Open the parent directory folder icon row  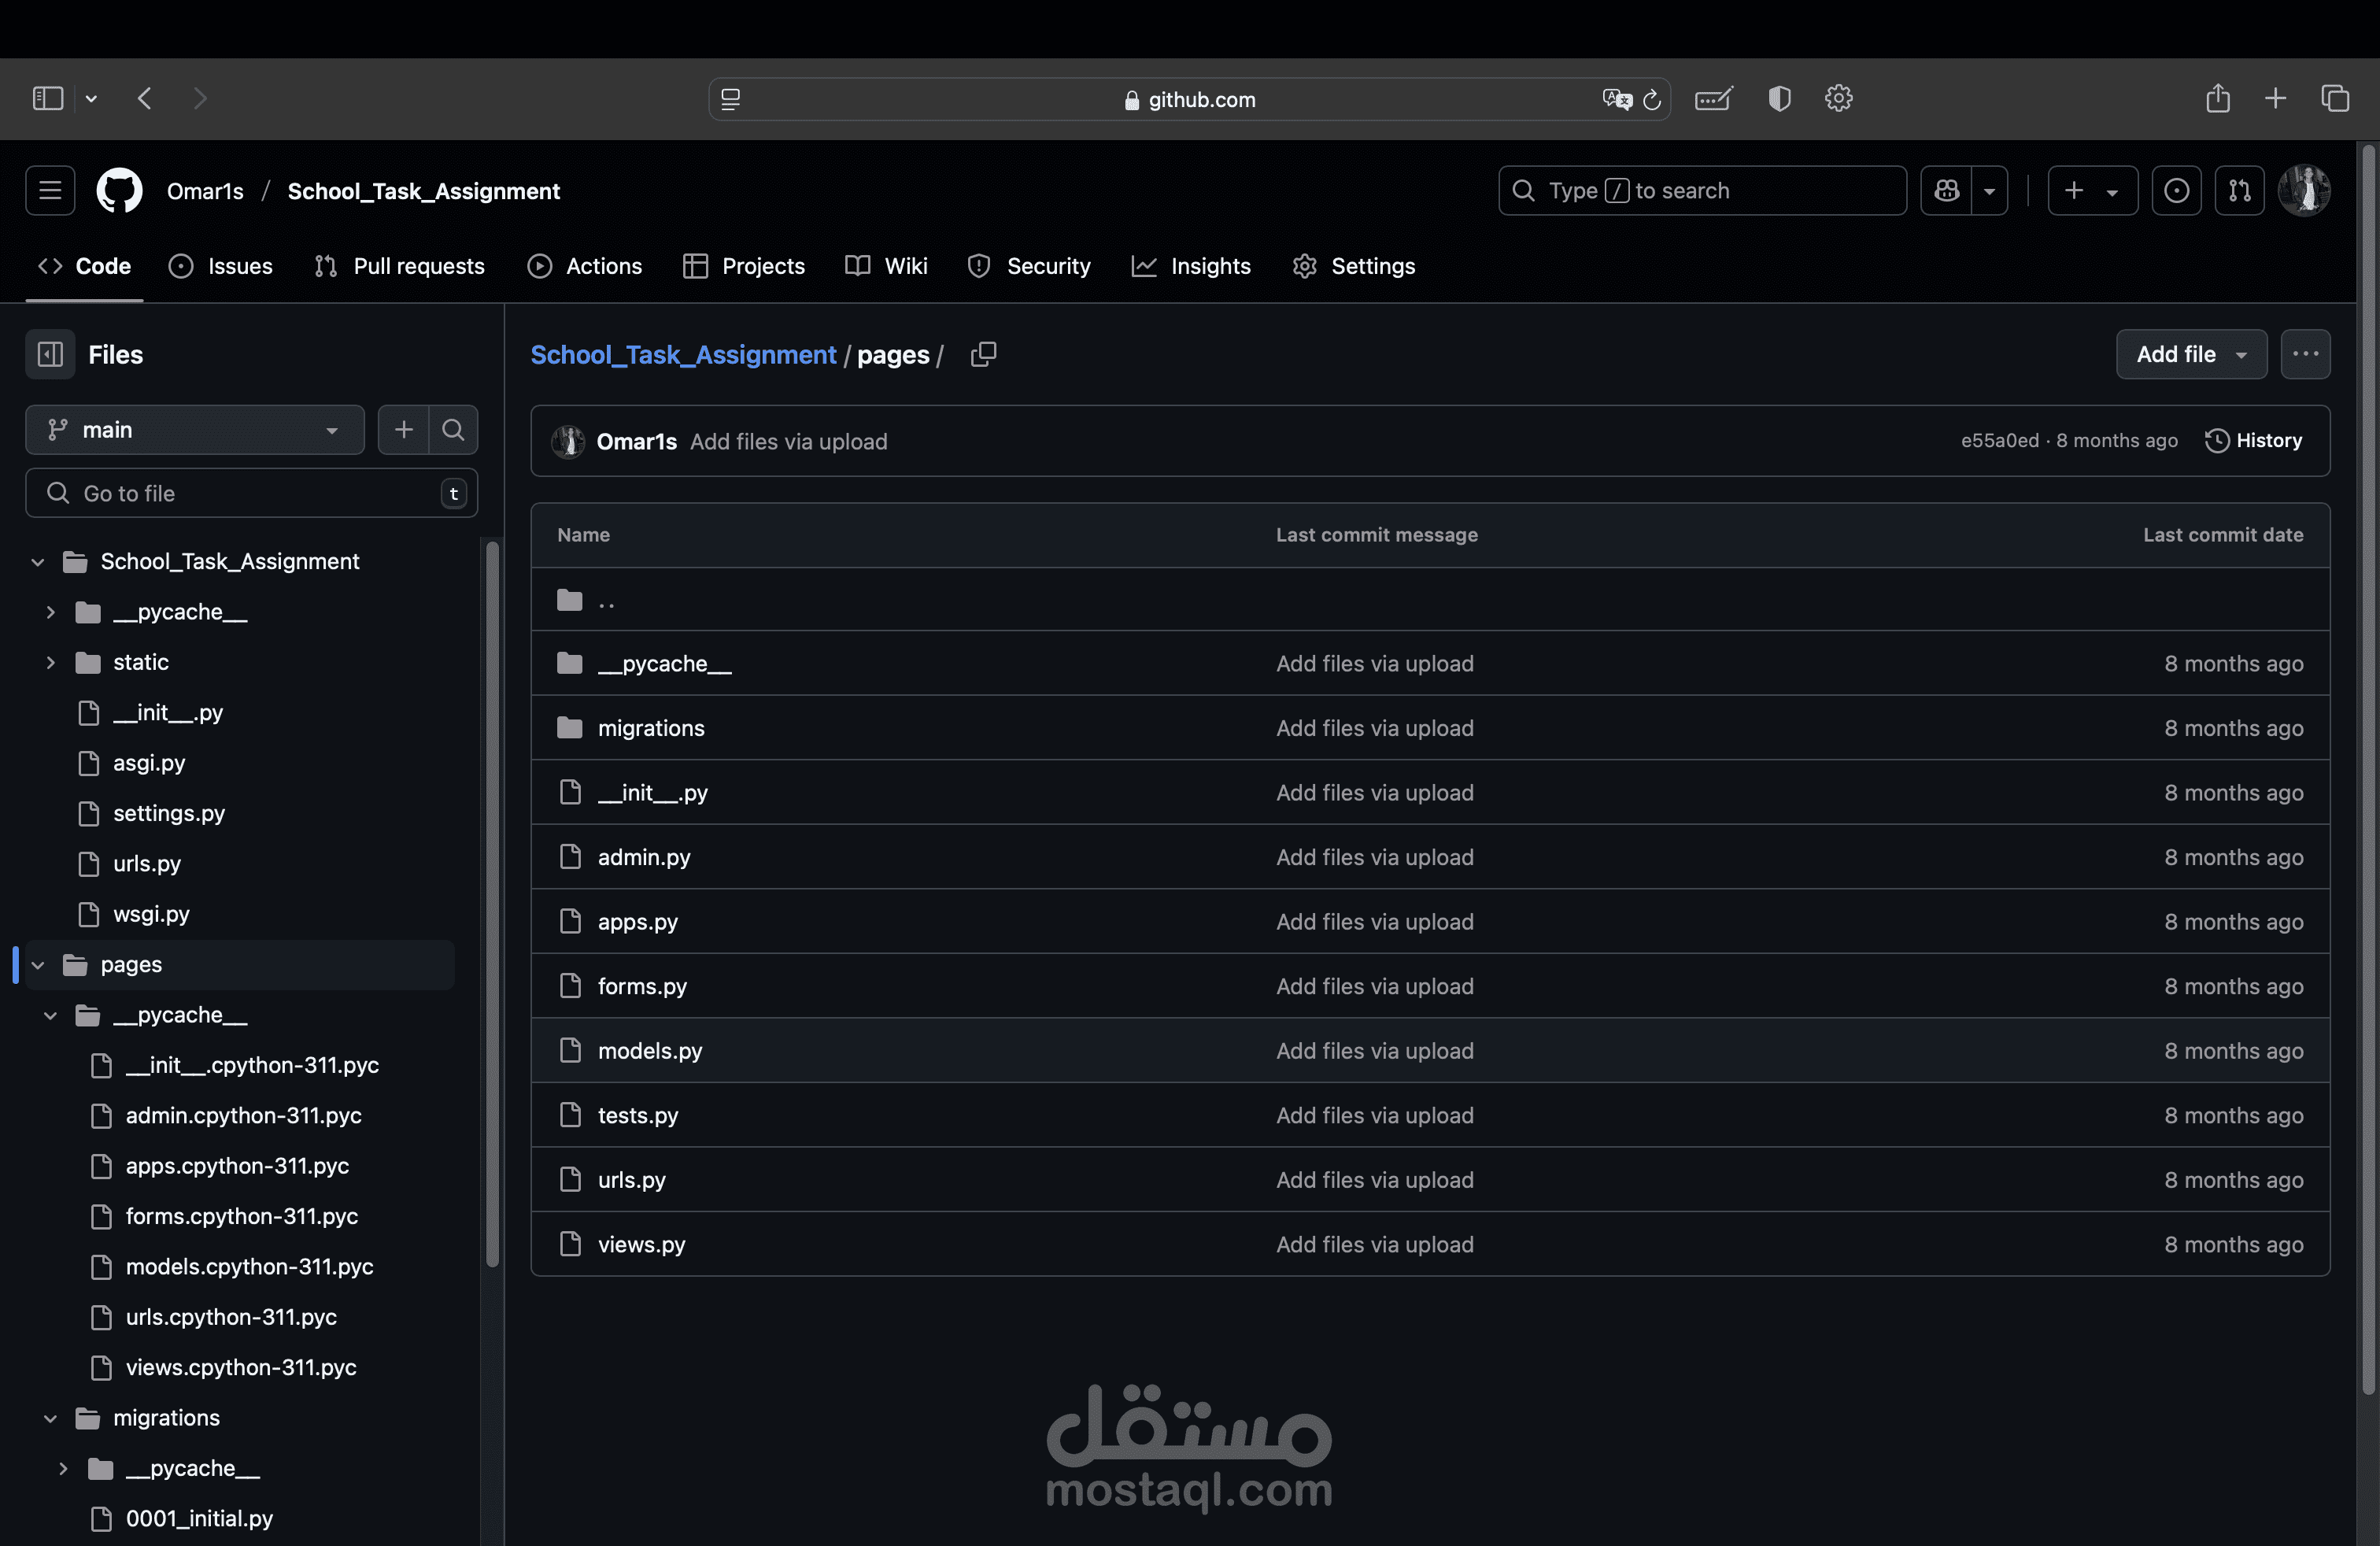coord(1430,600)
